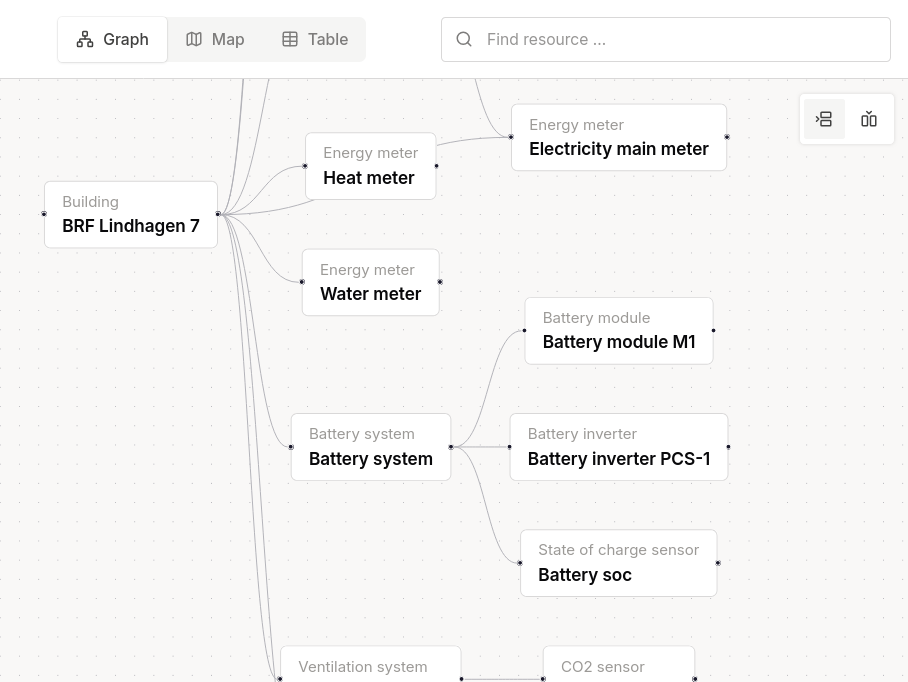This screenshot has height=682, width=908.
Task: Select the BRF Lindhagen 7 building node
Action: tap(131, 214)
